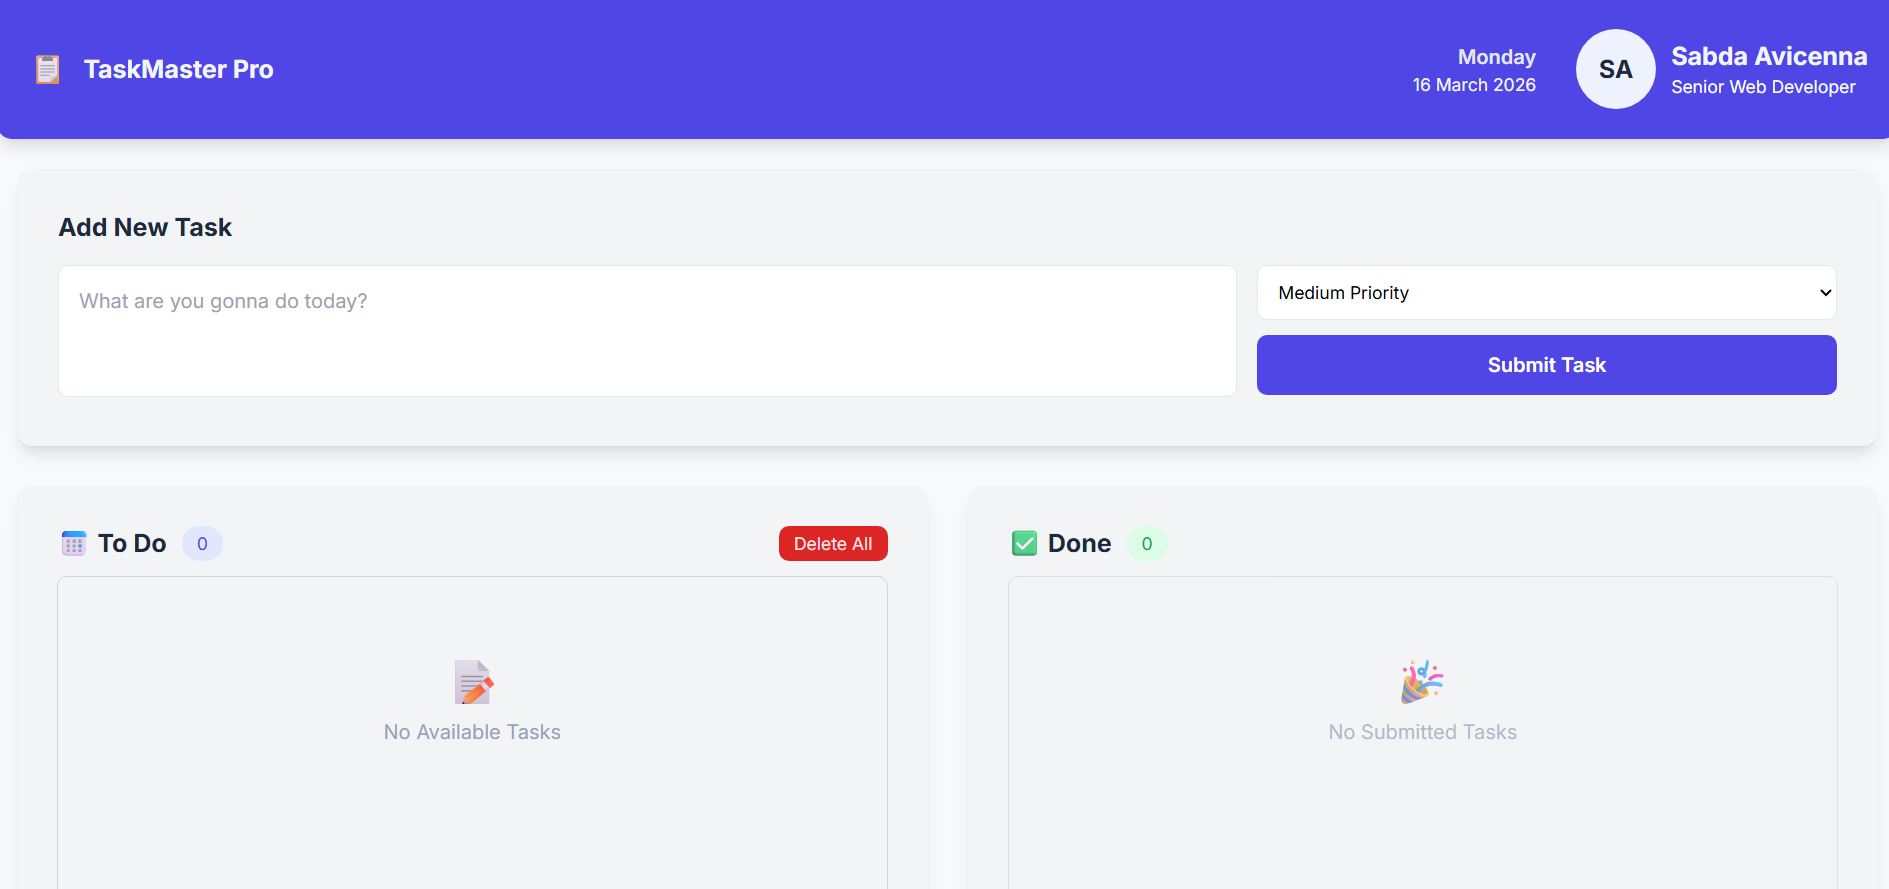The image size is (1889, 889).
Task: Click the No Available Tasks text
Action: tap(472, 732)
